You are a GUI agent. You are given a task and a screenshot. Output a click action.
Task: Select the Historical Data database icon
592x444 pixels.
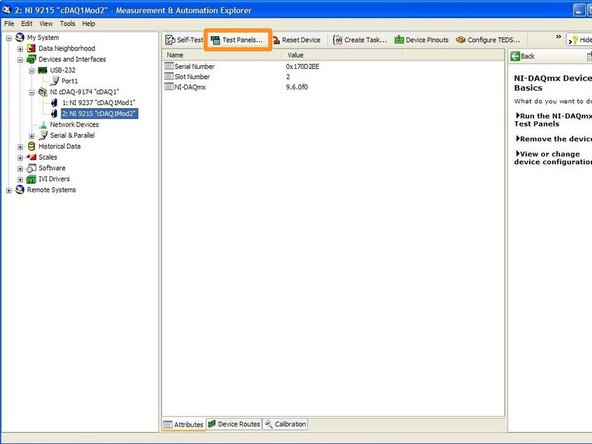coord(31,146)
